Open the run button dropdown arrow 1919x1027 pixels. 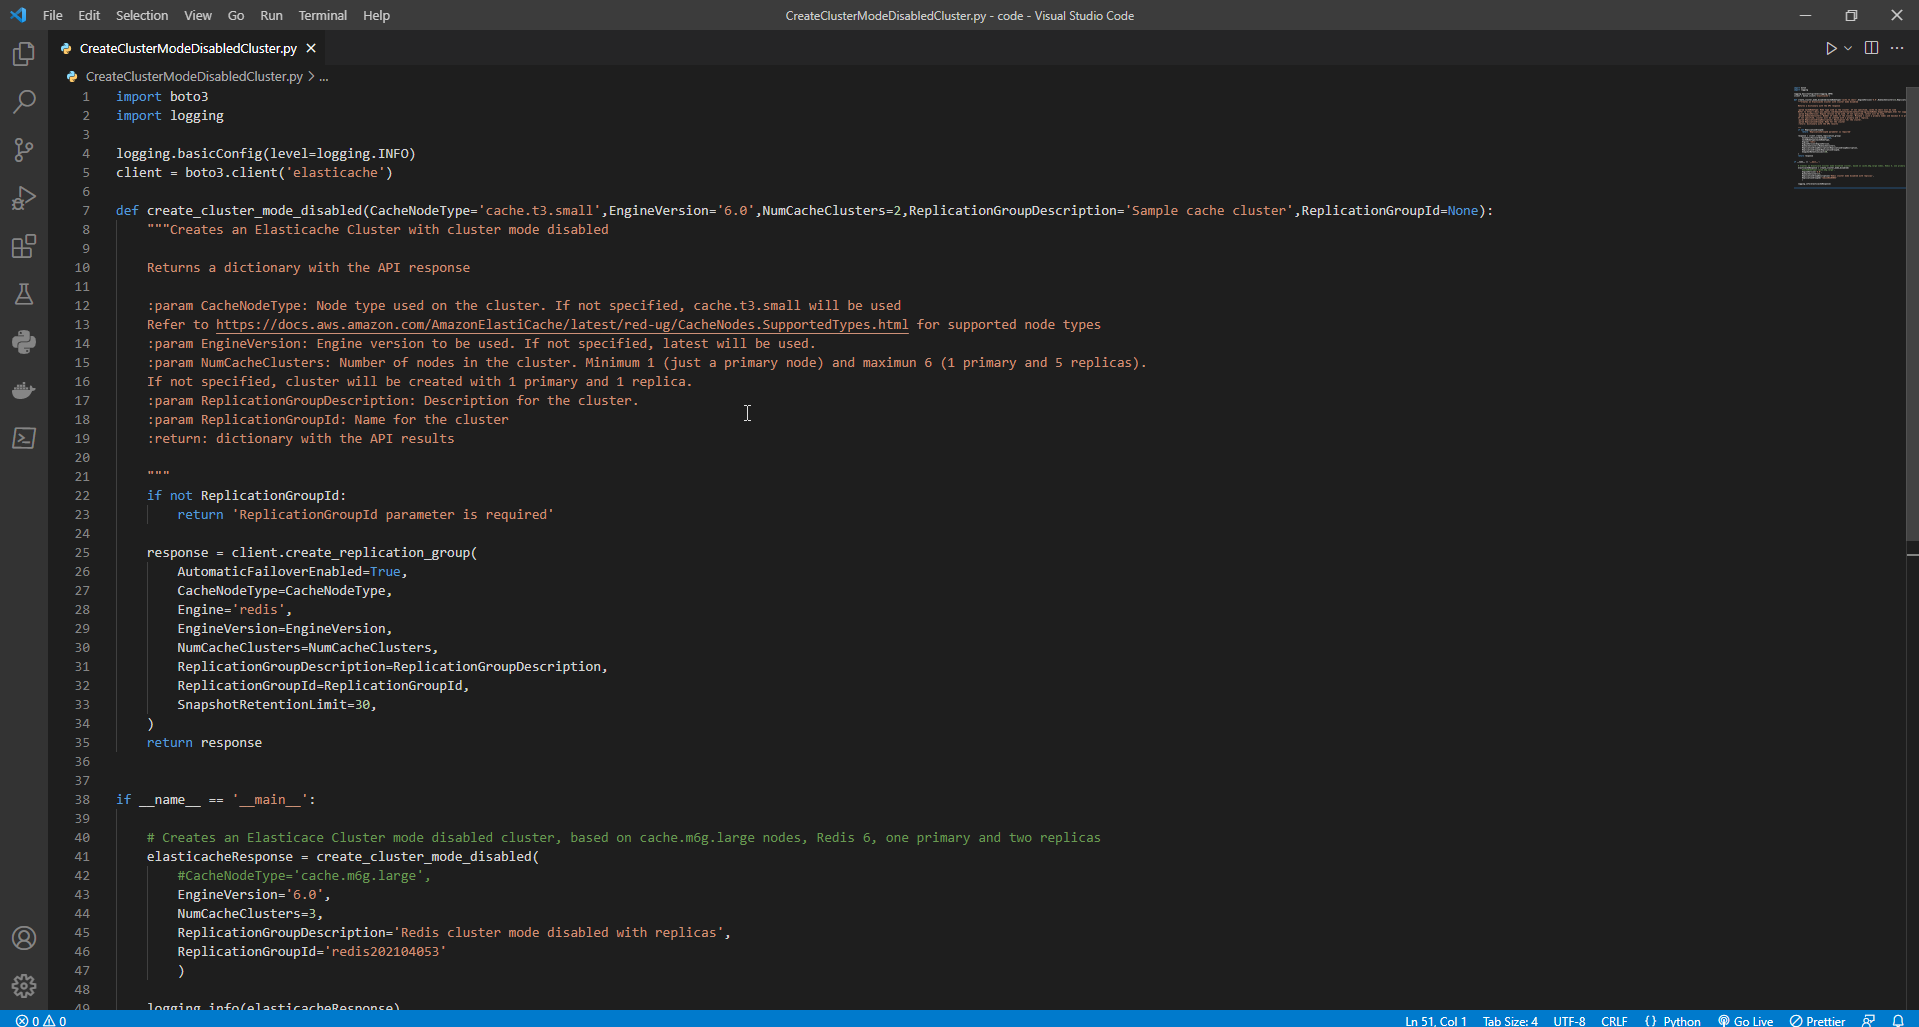[x=1846, y=47]
